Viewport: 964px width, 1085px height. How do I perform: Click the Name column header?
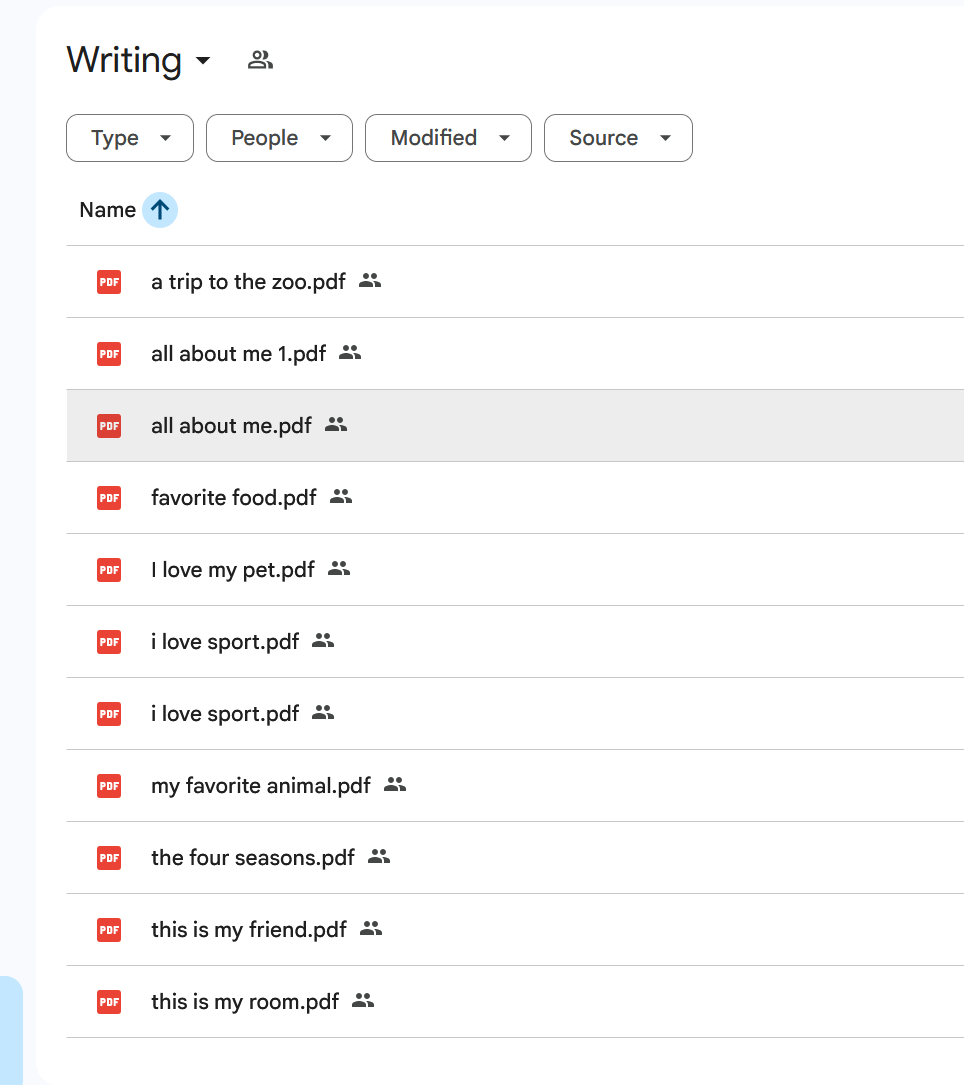pos(107,210)
